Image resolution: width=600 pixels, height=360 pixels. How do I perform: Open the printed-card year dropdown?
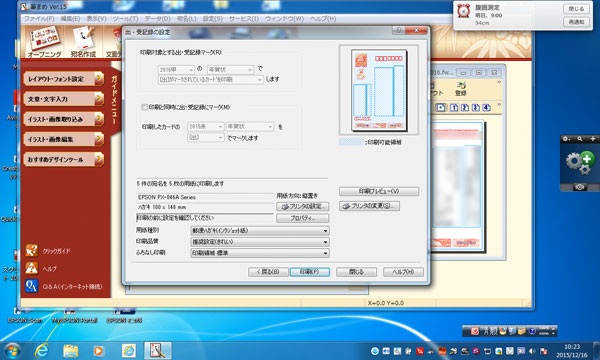205,127
